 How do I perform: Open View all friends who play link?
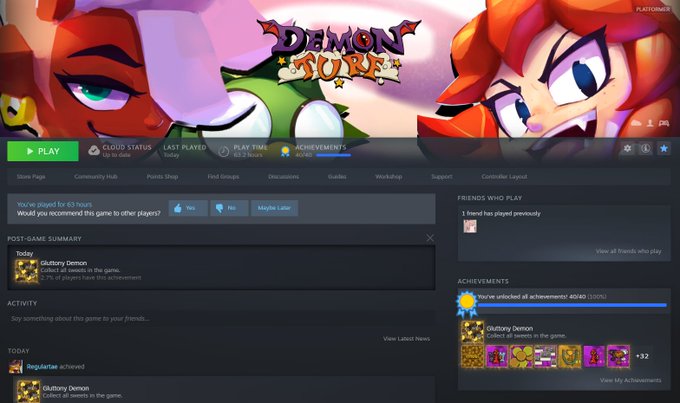click(x=628, y=251)
